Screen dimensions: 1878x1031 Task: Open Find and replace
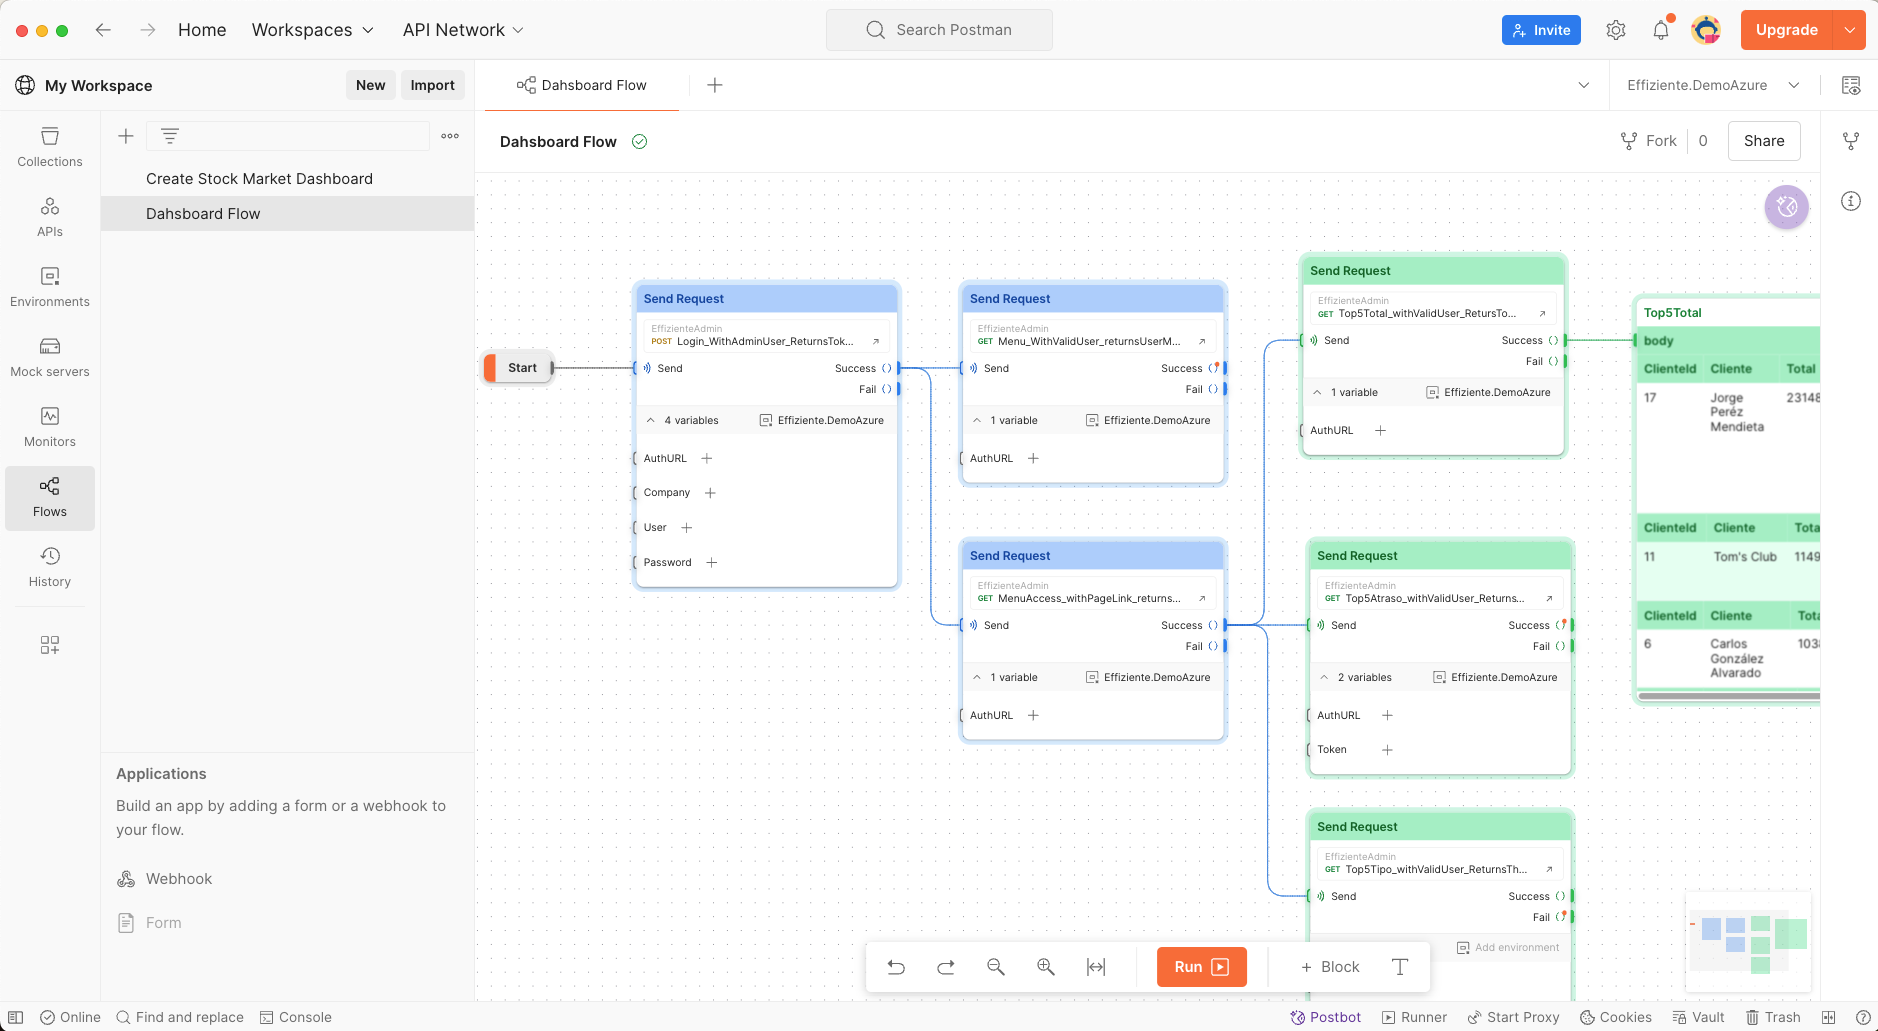(180, 1017)
